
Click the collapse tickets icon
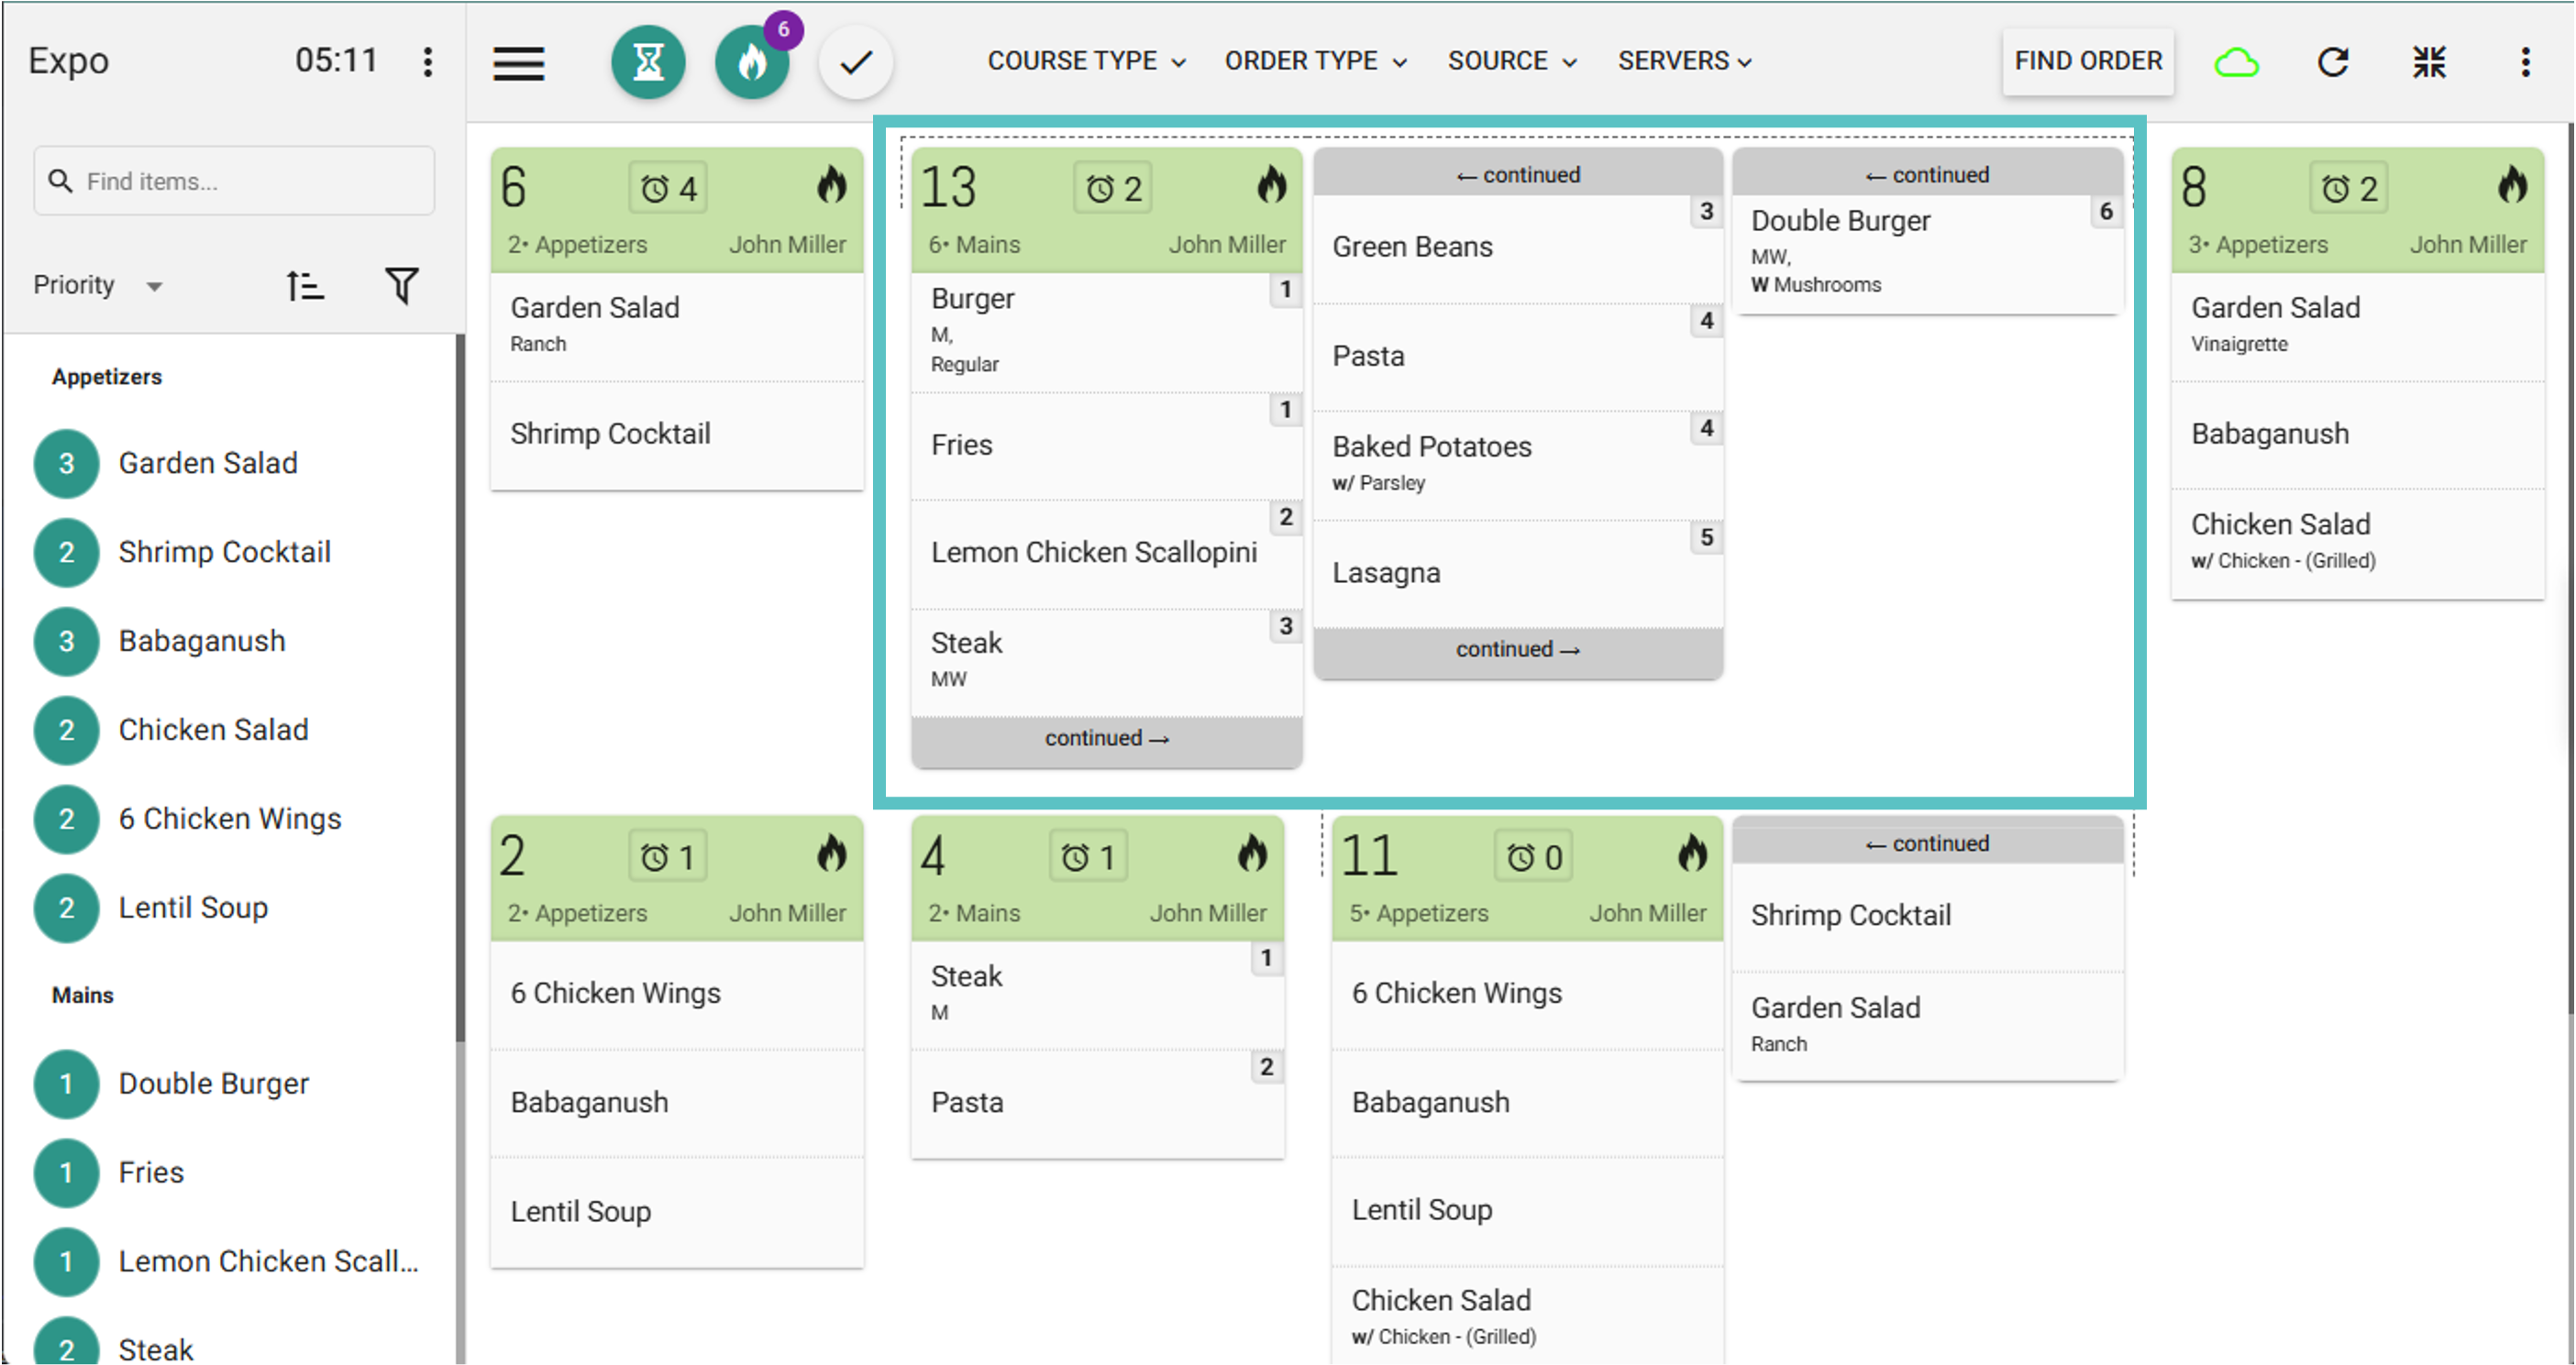click(2428, 62)
